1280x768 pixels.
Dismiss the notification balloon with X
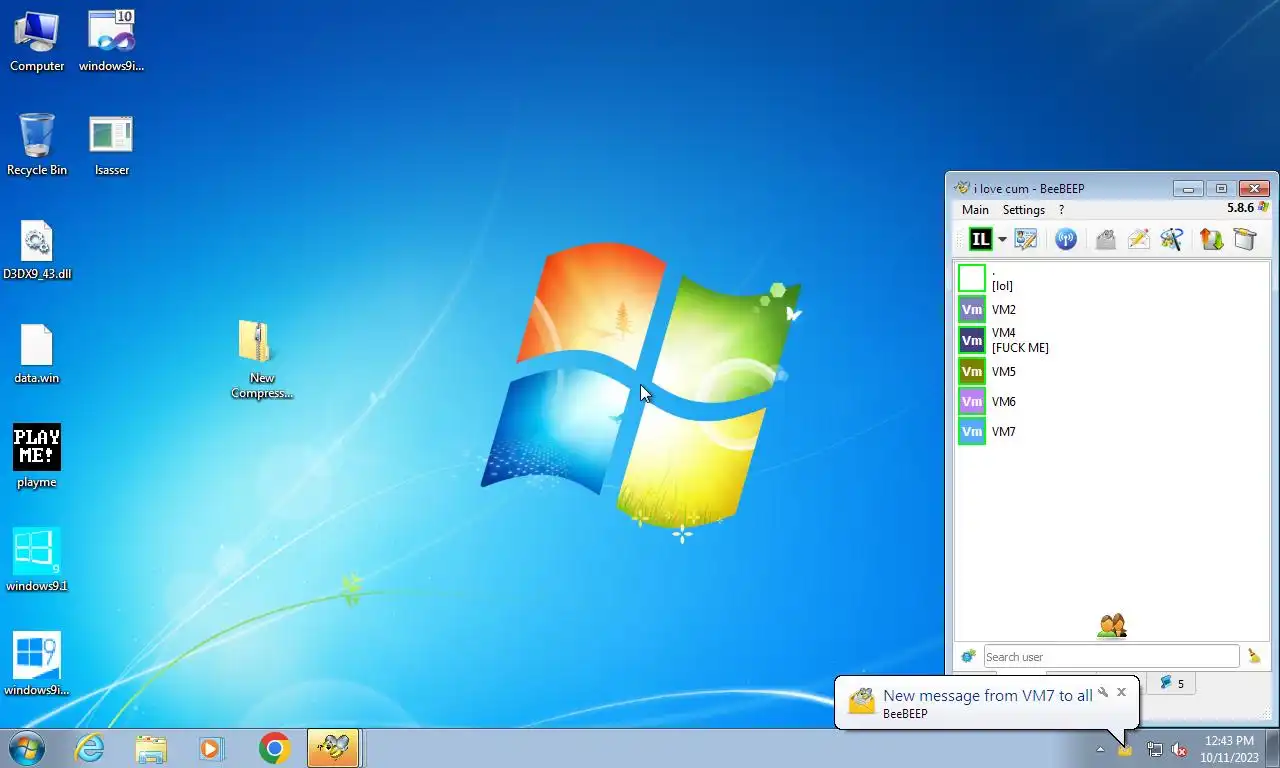pyautogui.click(x=1121, y=692)
